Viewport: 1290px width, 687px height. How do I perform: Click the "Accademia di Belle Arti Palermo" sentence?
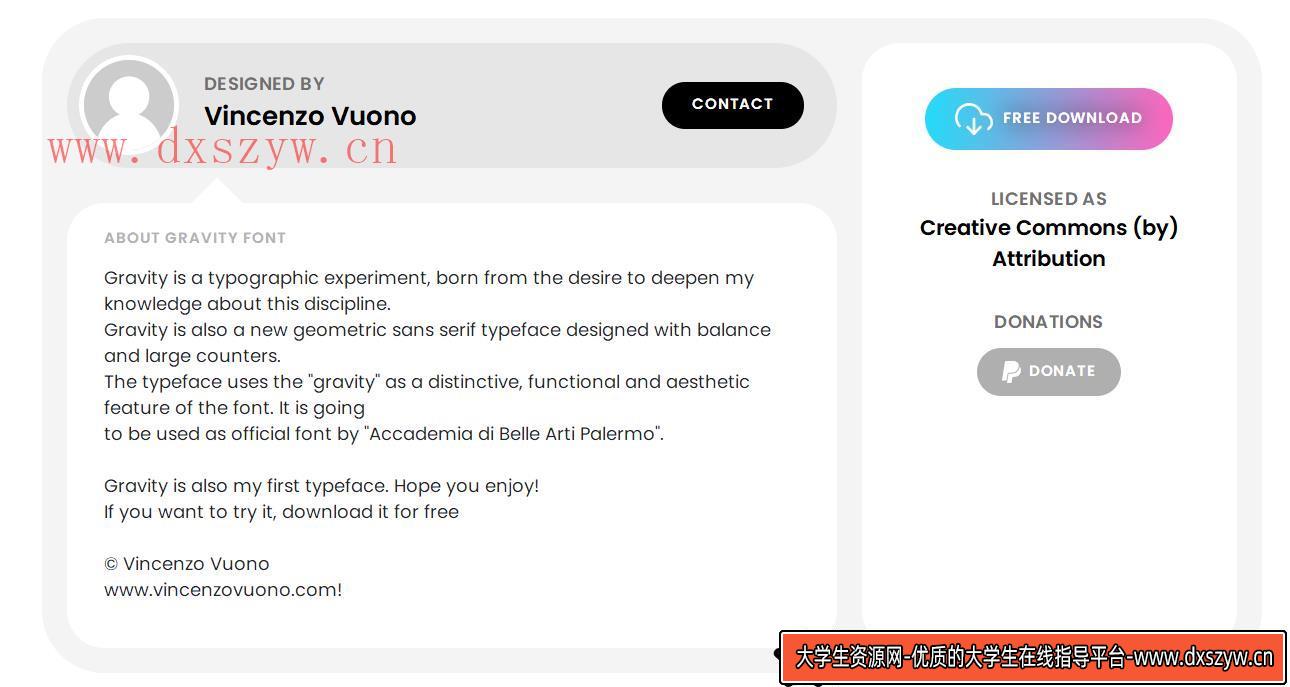tap(384, 434)
